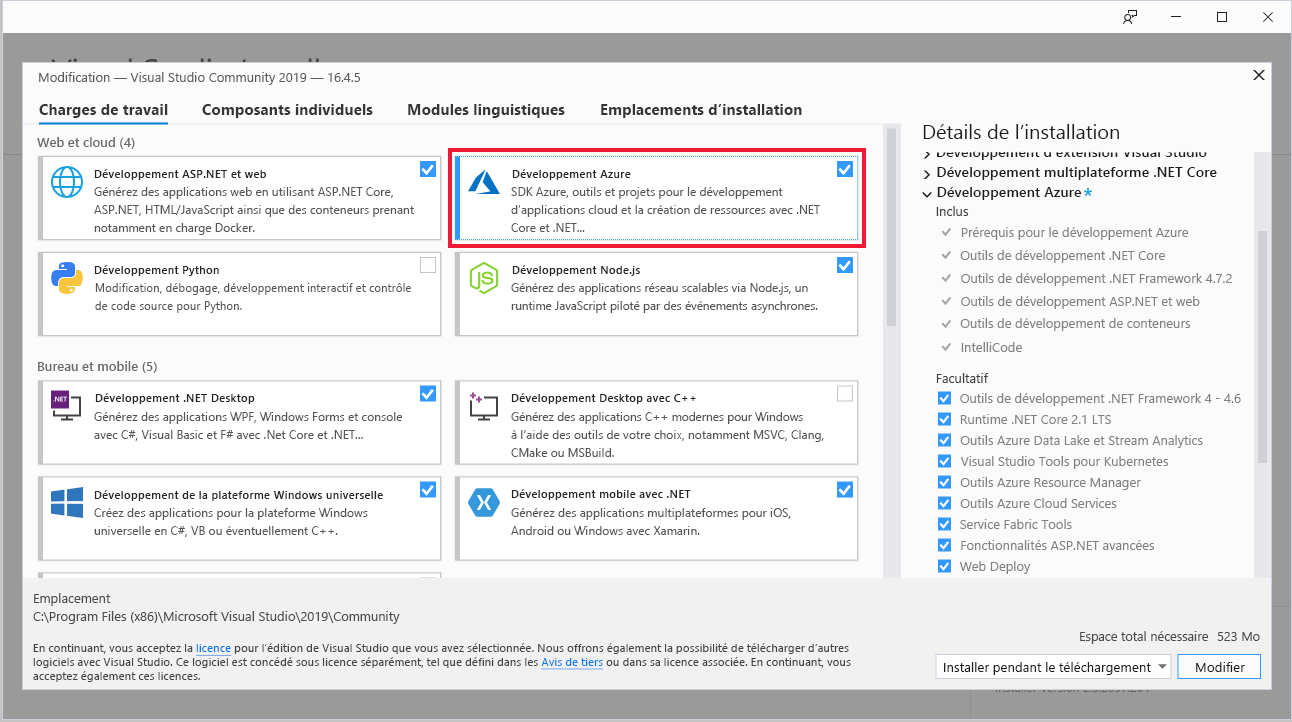The width and height of the screenshot is (1292, 722).
Task: Click the Desktop C++ monitor icon
Action: 485,406
